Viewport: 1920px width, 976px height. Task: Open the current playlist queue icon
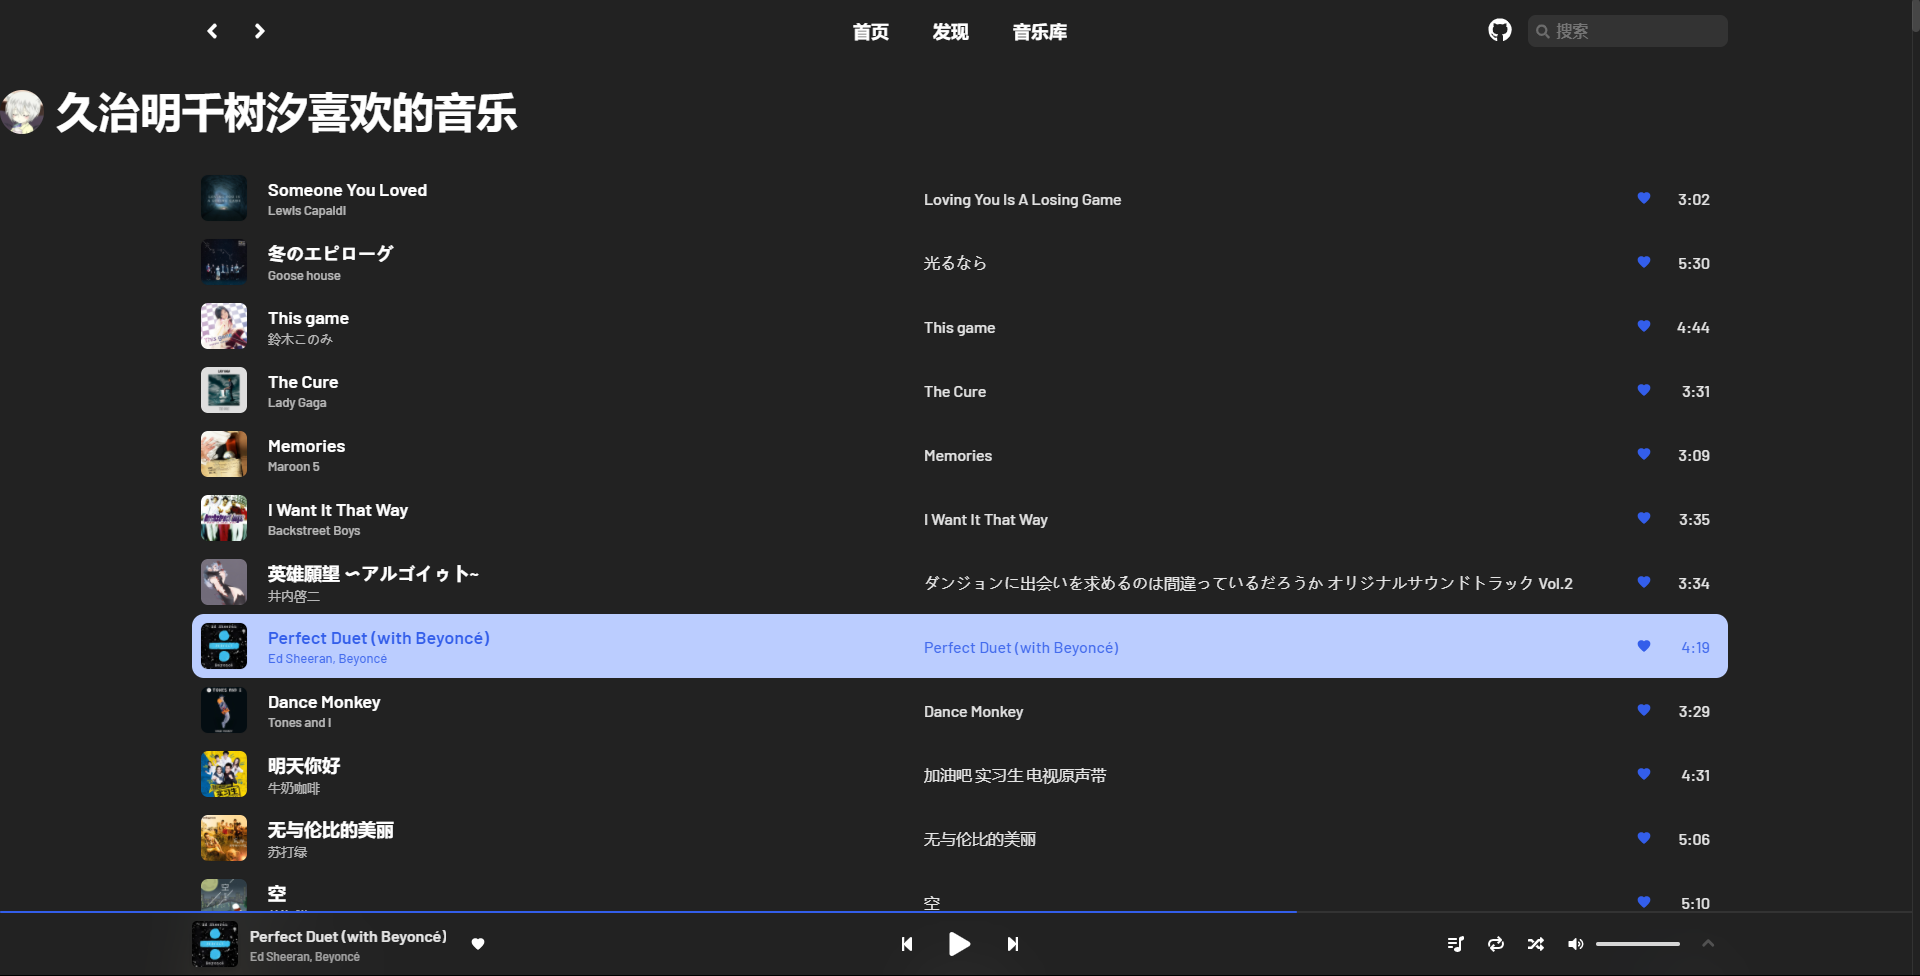1455,943
